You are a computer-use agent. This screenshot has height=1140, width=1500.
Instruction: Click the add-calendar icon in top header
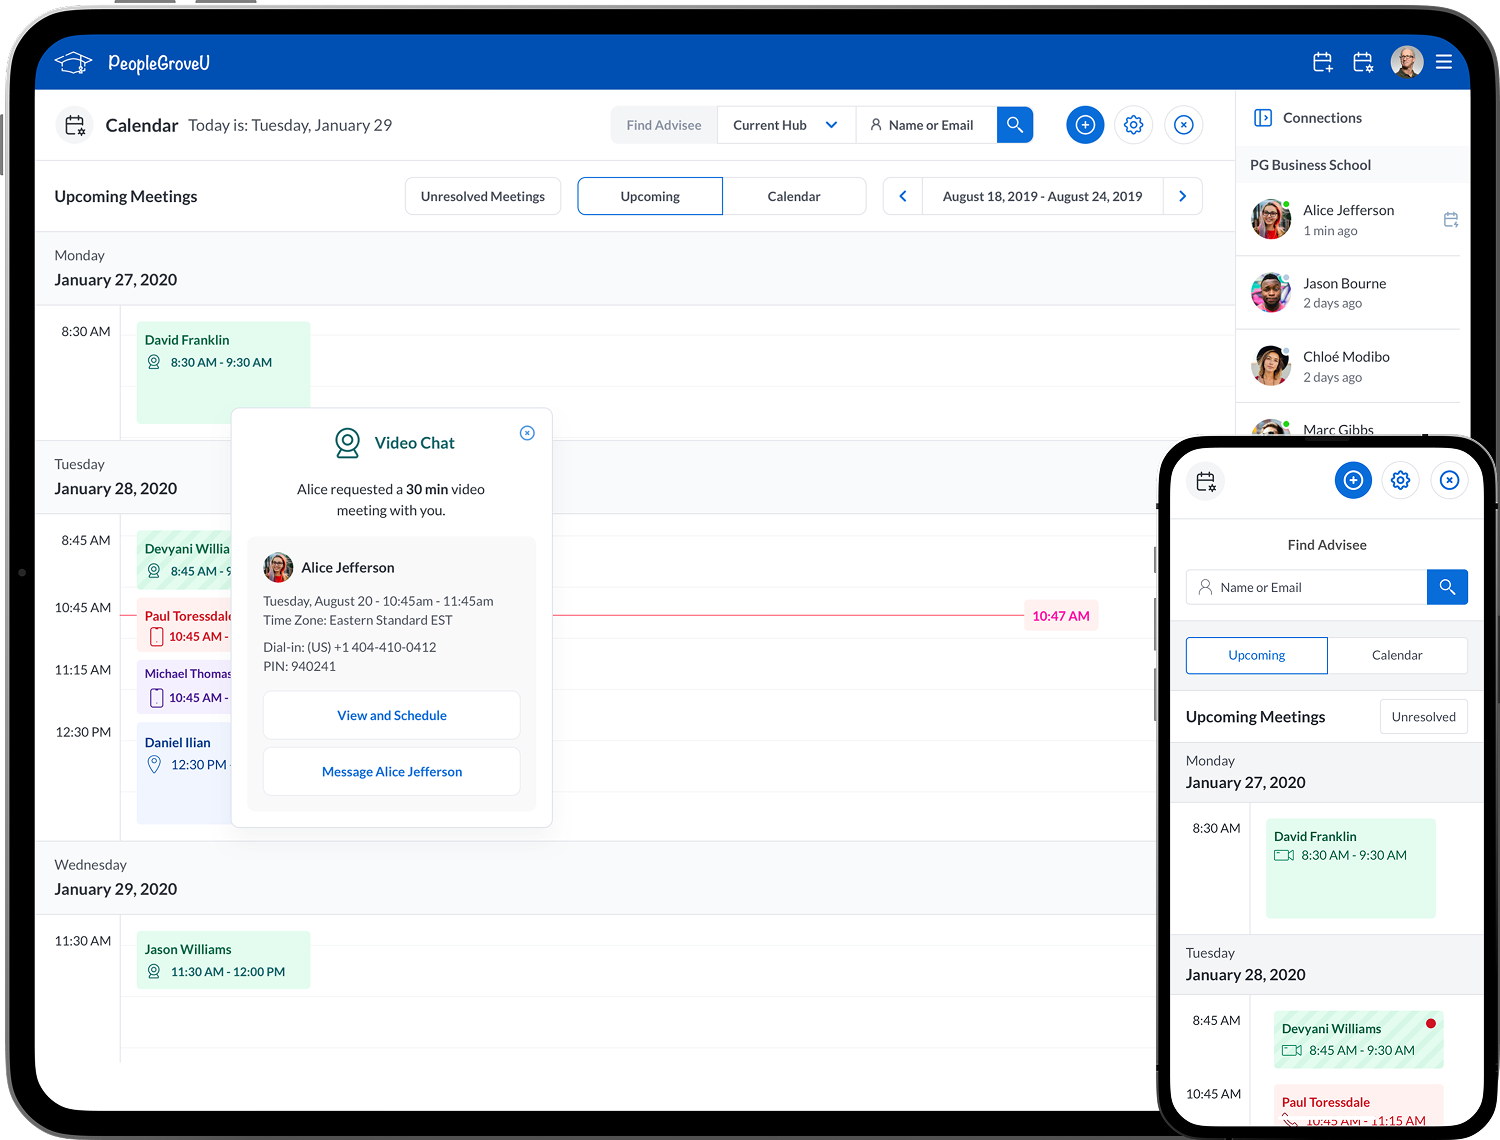point(1322,63)
